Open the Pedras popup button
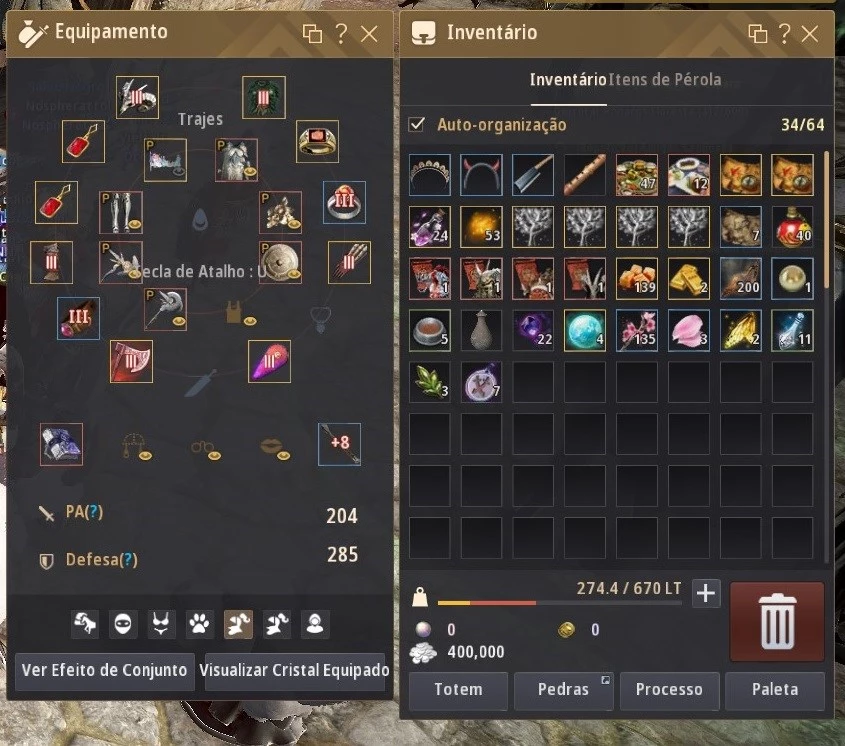Viewport: 845px width, 746px height. tap(563, 689)
